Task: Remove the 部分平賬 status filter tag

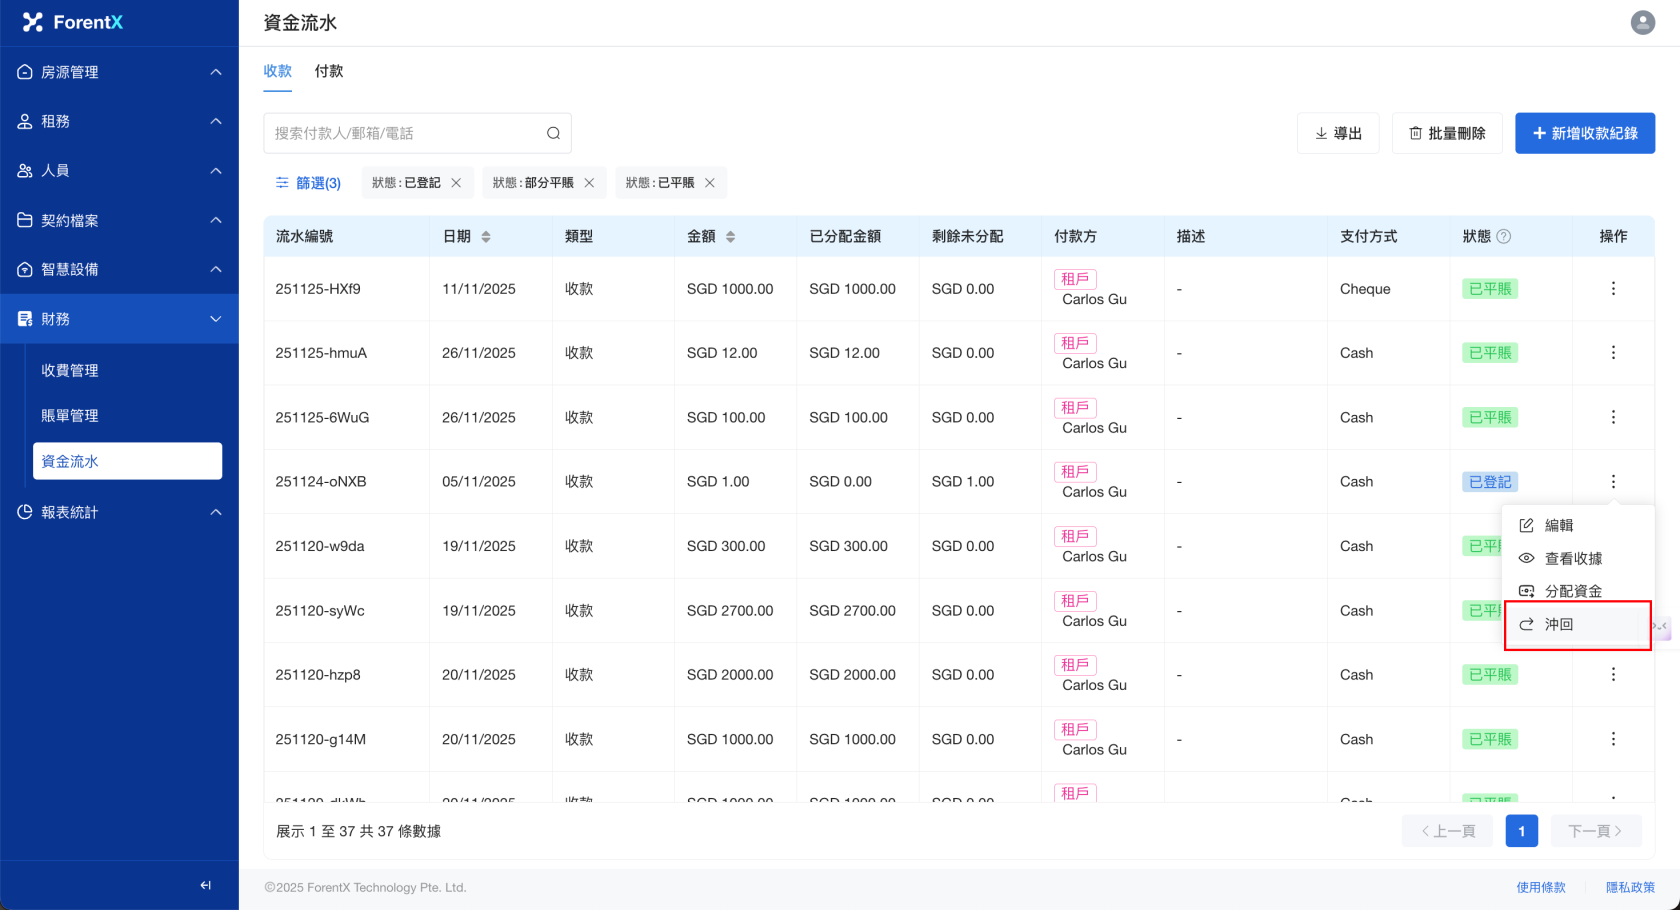Action: (589, 183)
